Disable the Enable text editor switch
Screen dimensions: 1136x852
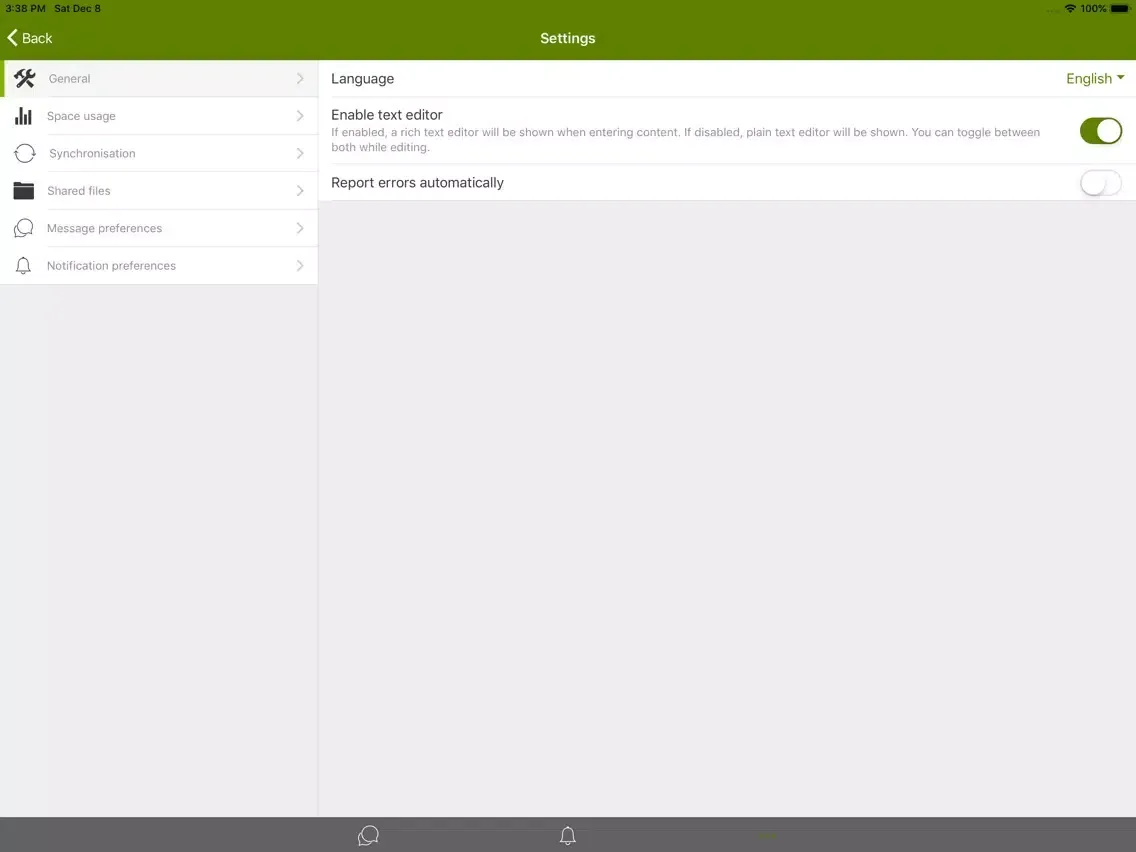[x=1100, y=131]
